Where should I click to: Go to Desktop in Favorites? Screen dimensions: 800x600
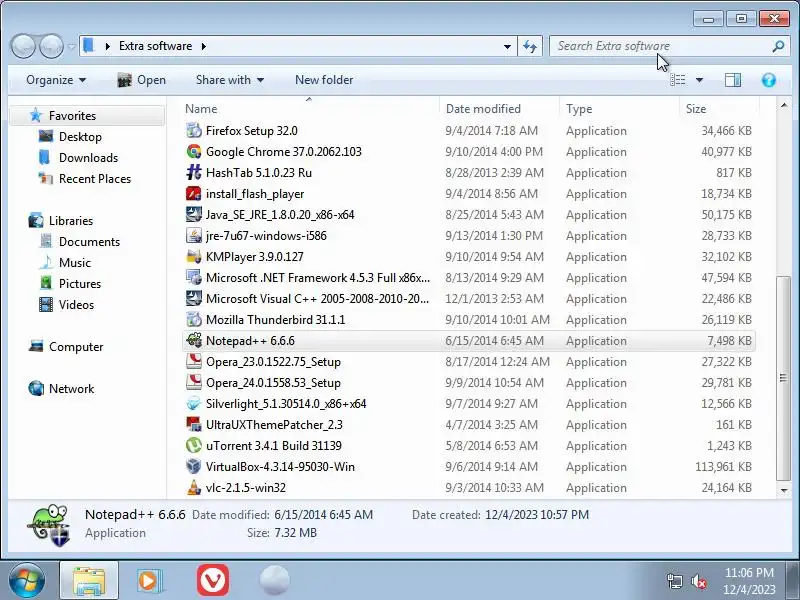tap(80, 137)
